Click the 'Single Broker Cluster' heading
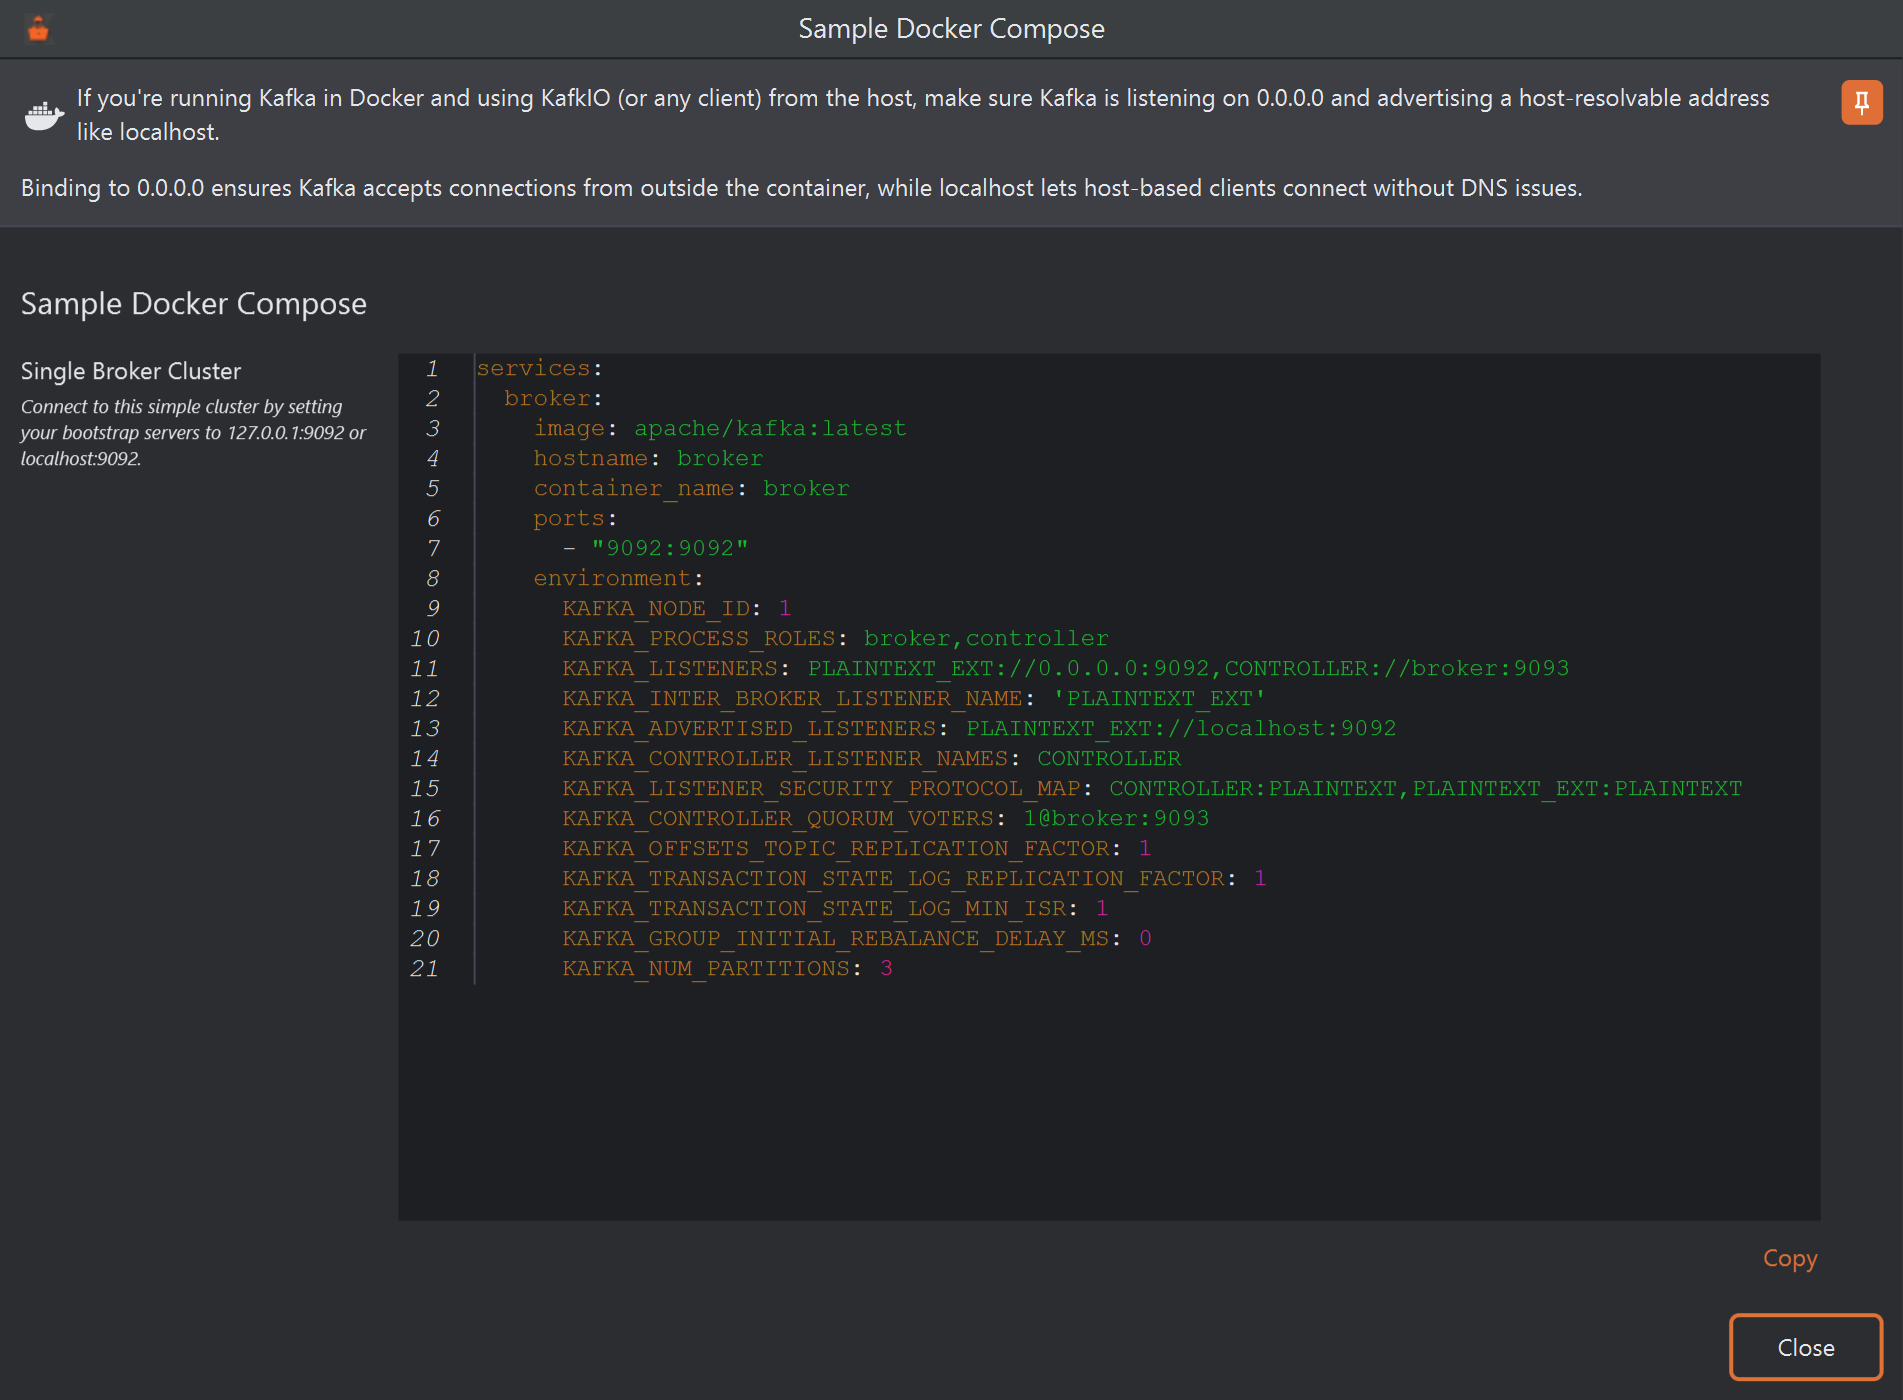 (131, 371)
